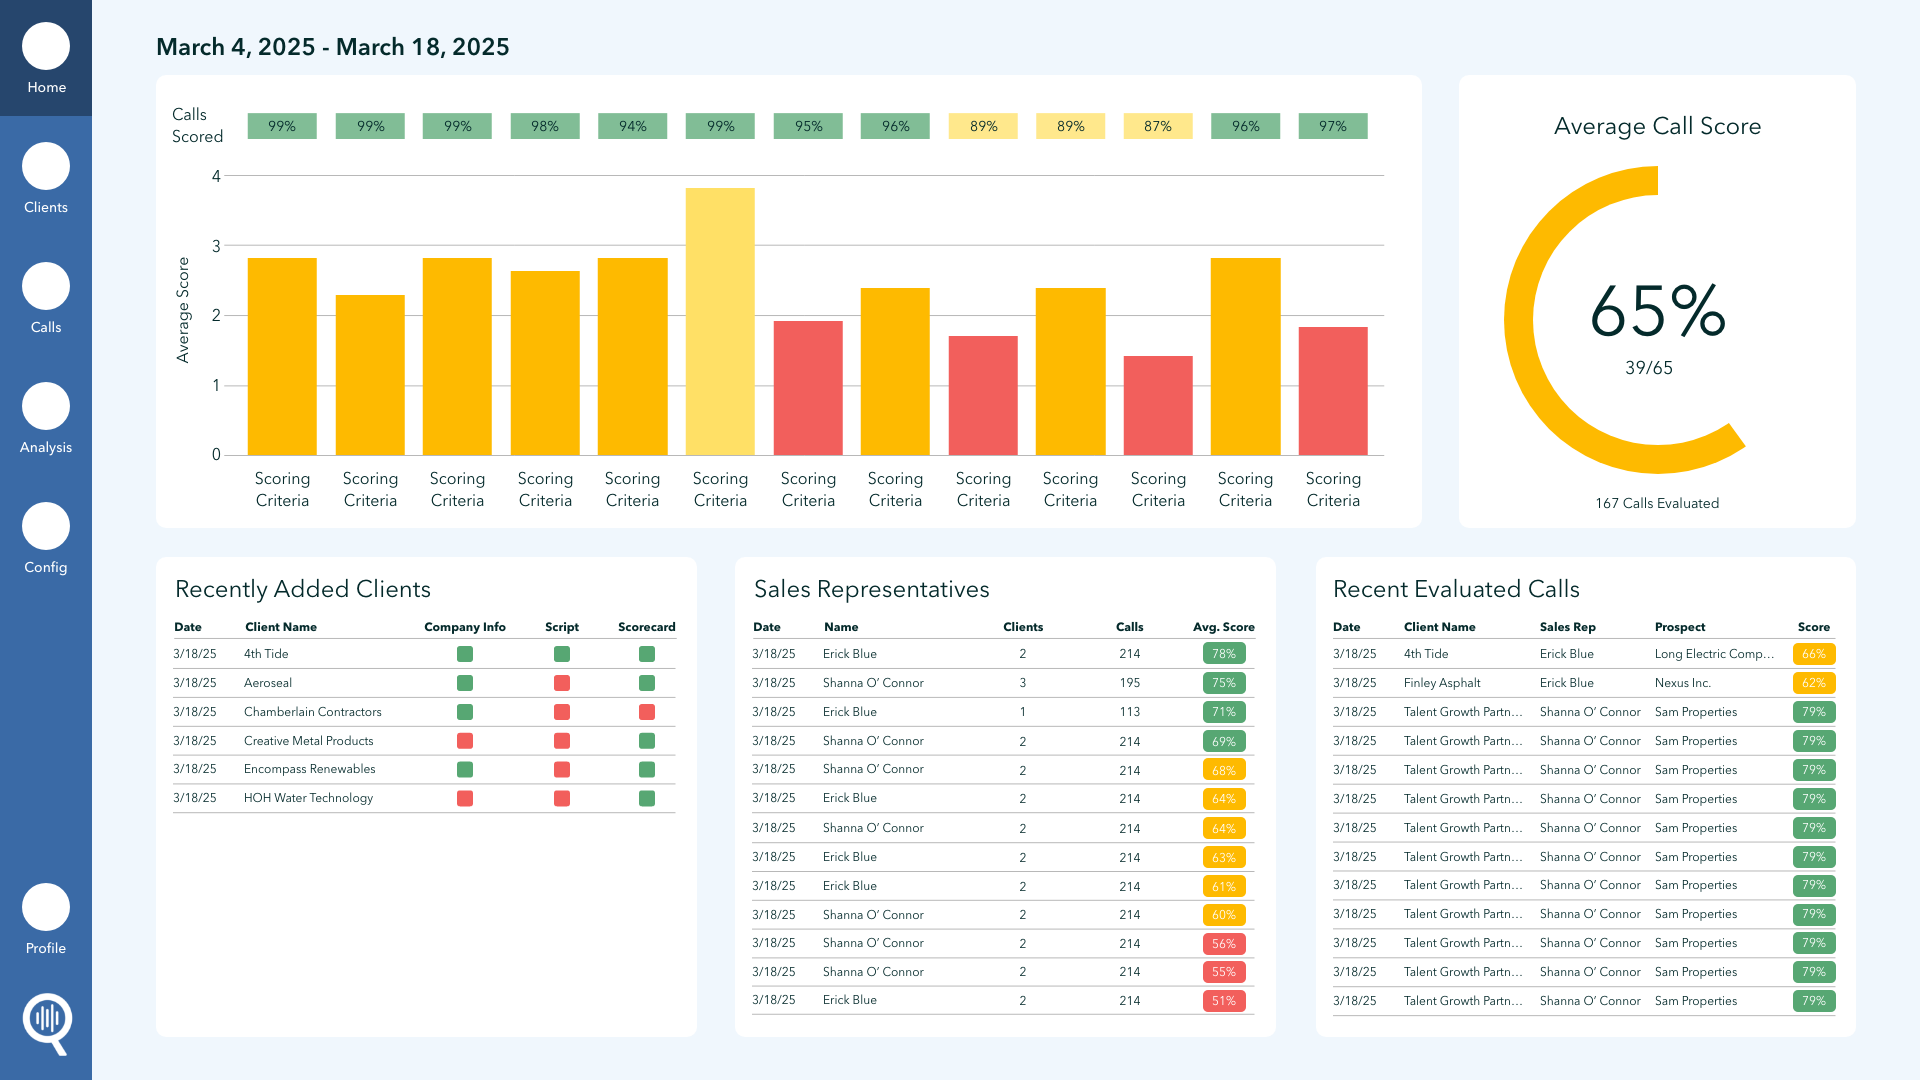Click Chamberlain Contractors red Scorecard status square
The image size is (1920, 1080).
pos(647,712)
